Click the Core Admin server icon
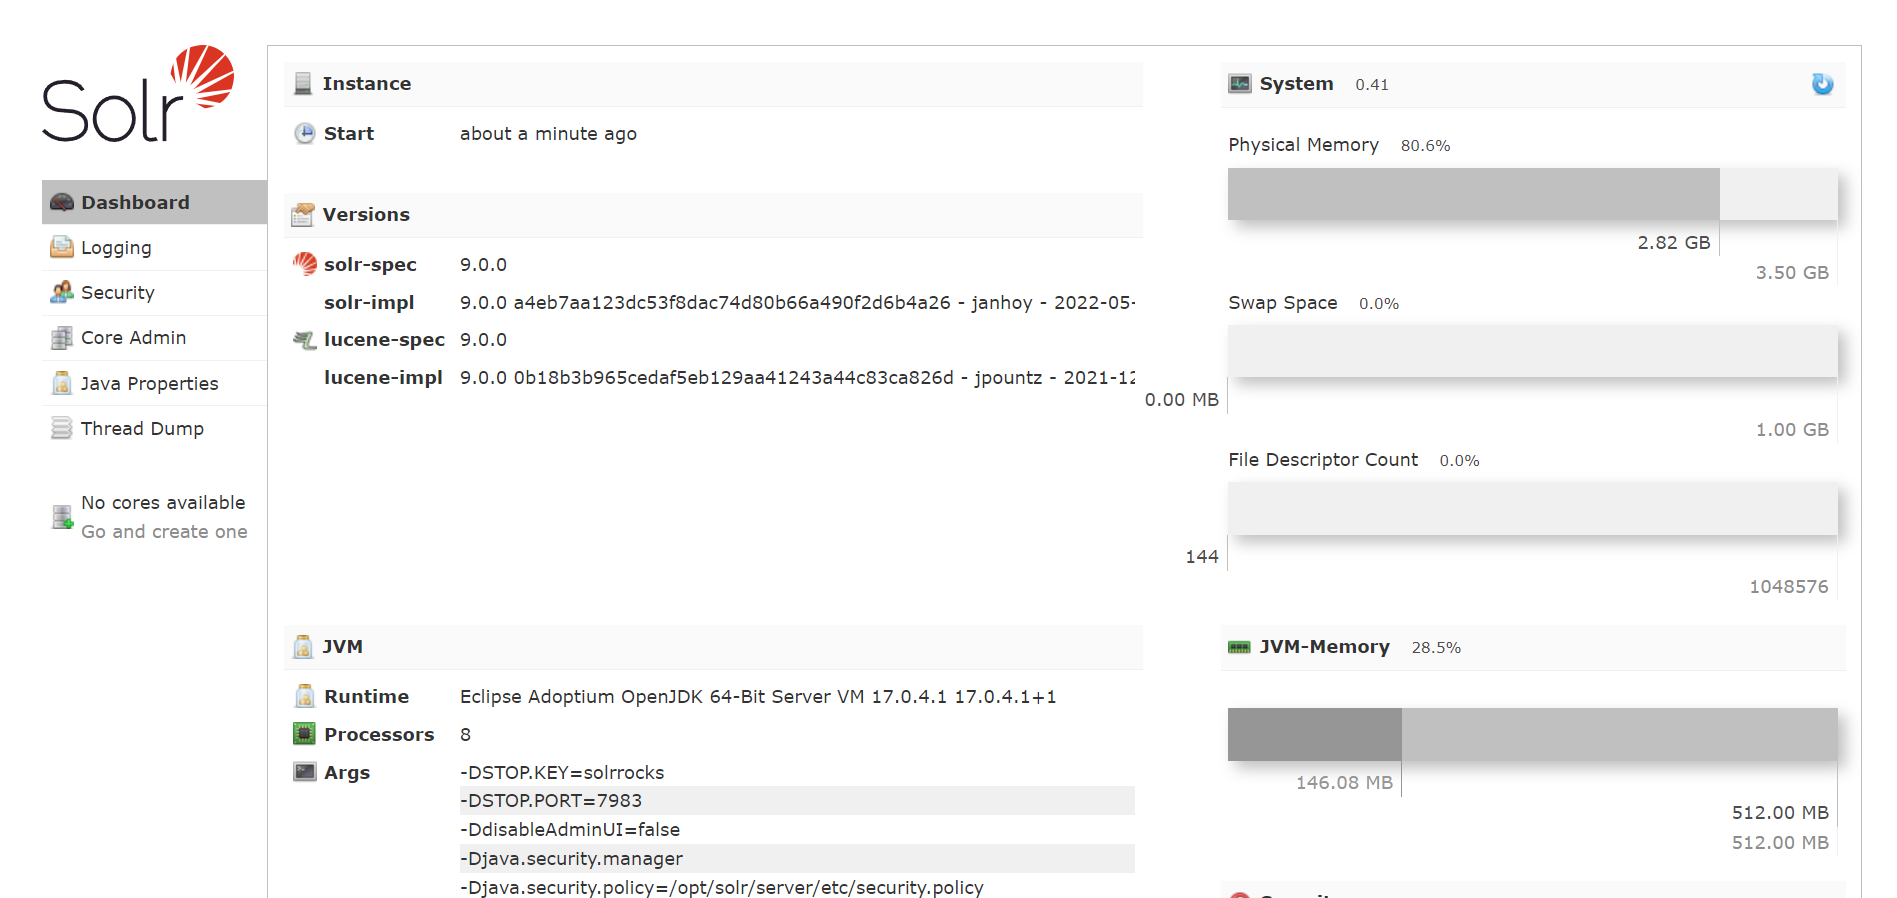1897x898 pixels. pyautogui.click(x=62, y=338)
